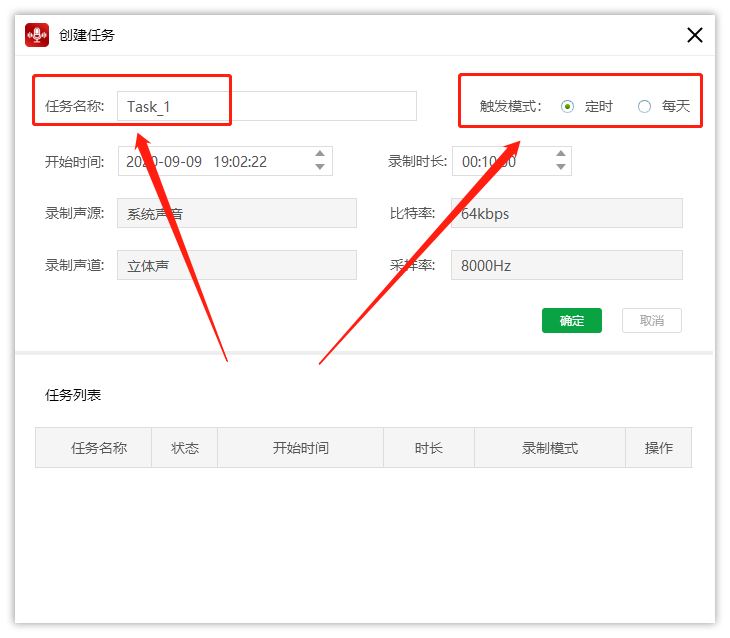Increase 录制时长 with the up arrow
The height and width of the screenshot is (638, 730).
[x=560, y=155]
